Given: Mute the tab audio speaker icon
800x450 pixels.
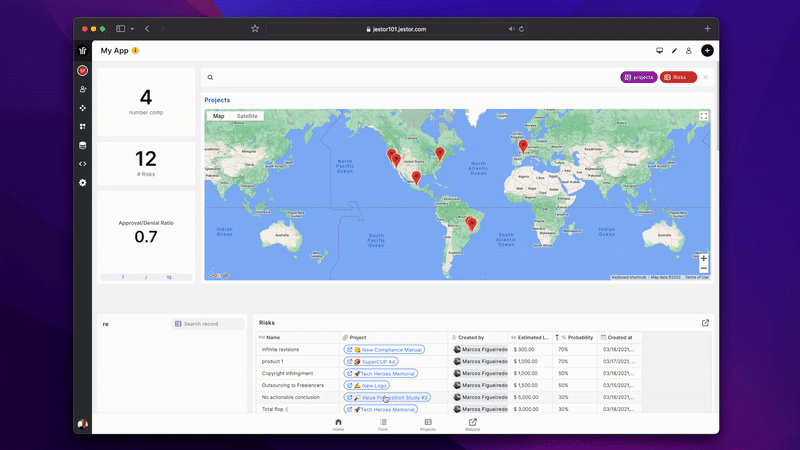Looking at the screenshot, I should [511, 29].
